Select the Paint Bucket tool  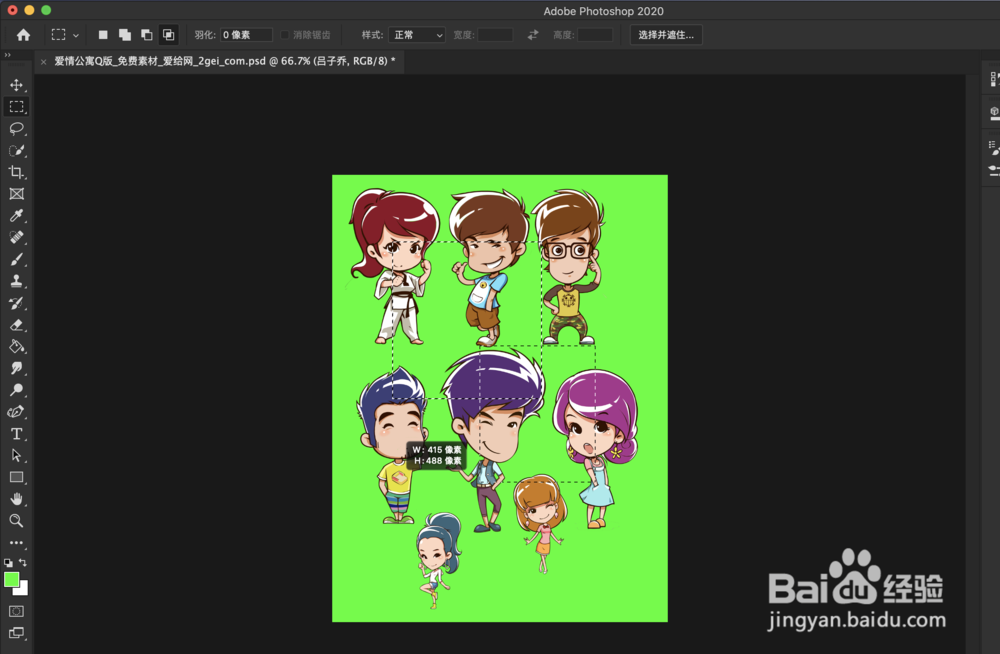(17, 346)
